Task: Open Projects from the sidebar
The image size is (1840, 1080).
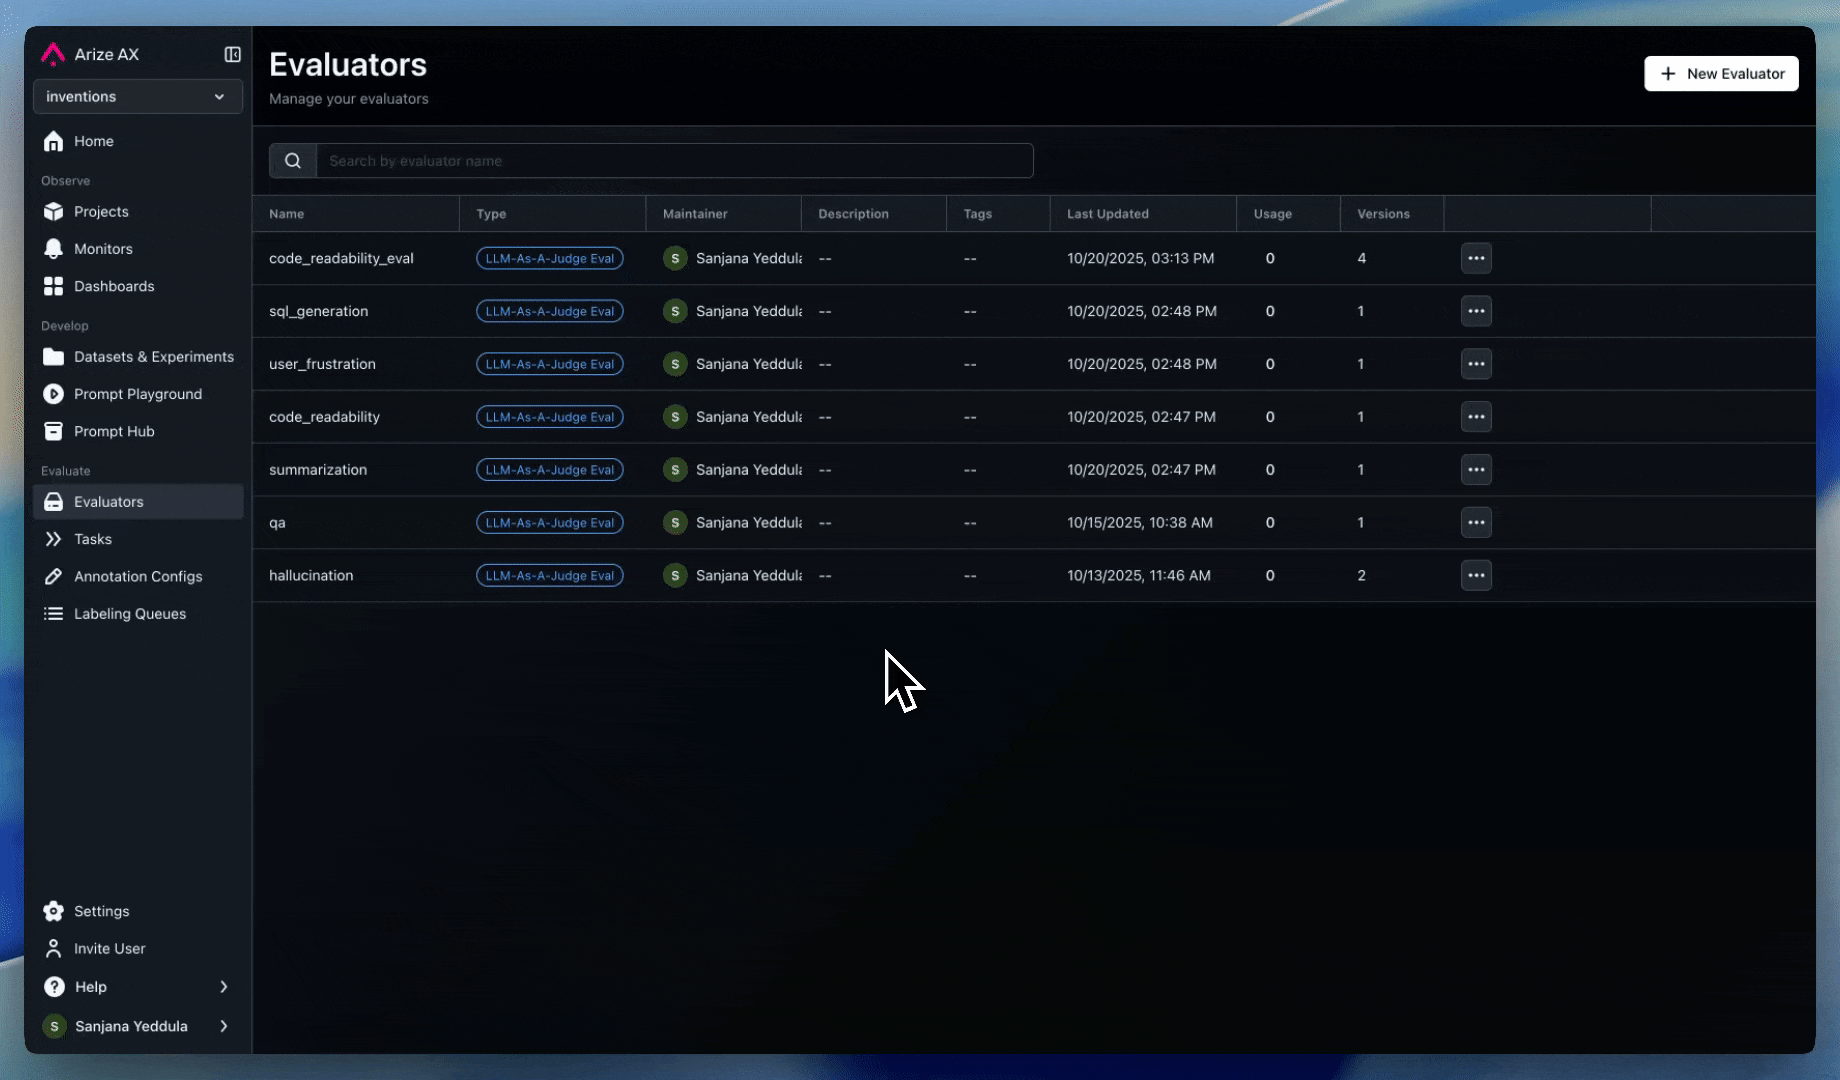Action: [x=101, y=212]
